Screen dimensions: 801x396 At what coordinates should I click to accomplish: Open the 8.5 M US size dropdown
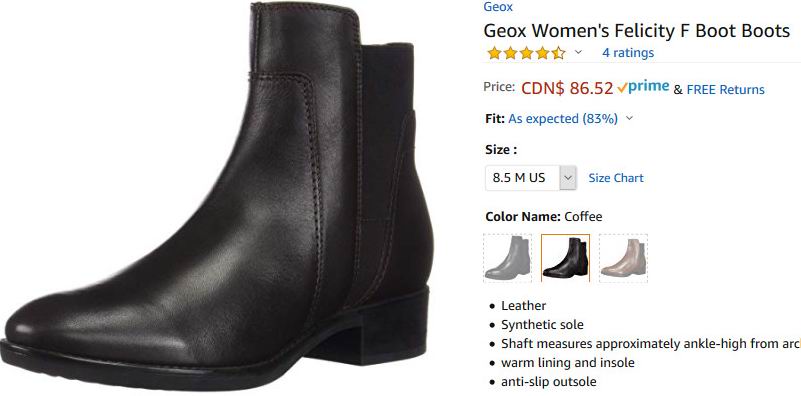531,178
